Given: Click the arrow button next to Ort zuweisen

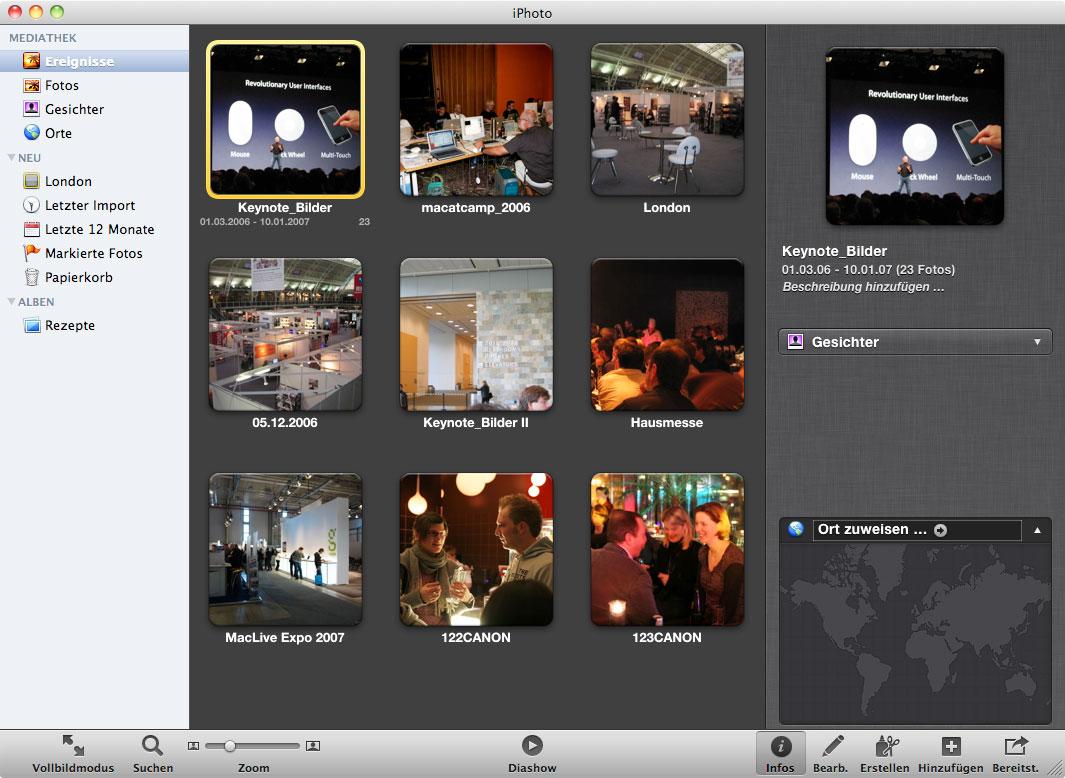Looking at the screenshot, I should point(940,530).
